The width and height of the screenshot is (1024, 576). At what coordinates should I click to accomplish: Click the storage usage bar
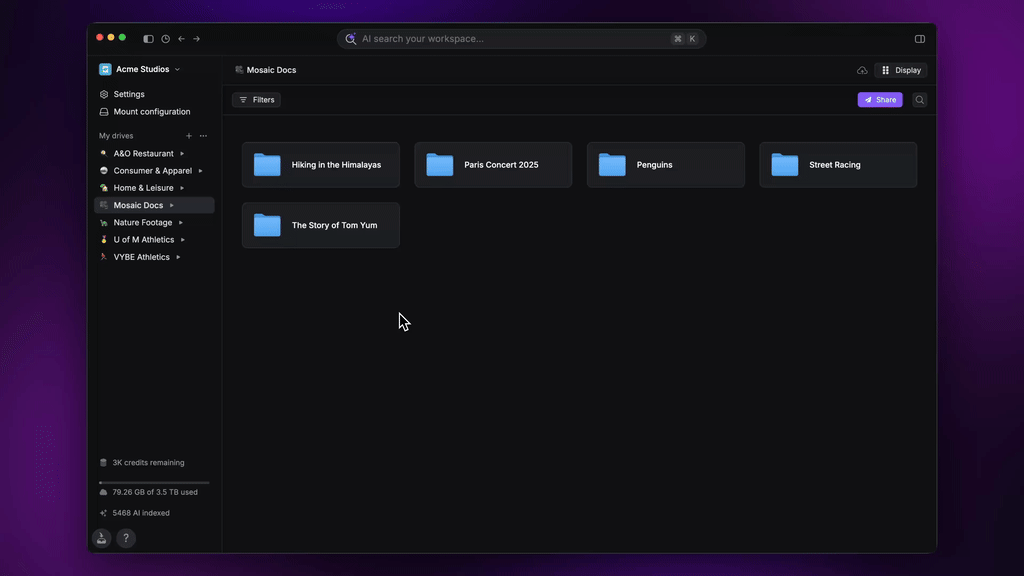[154, 483]
